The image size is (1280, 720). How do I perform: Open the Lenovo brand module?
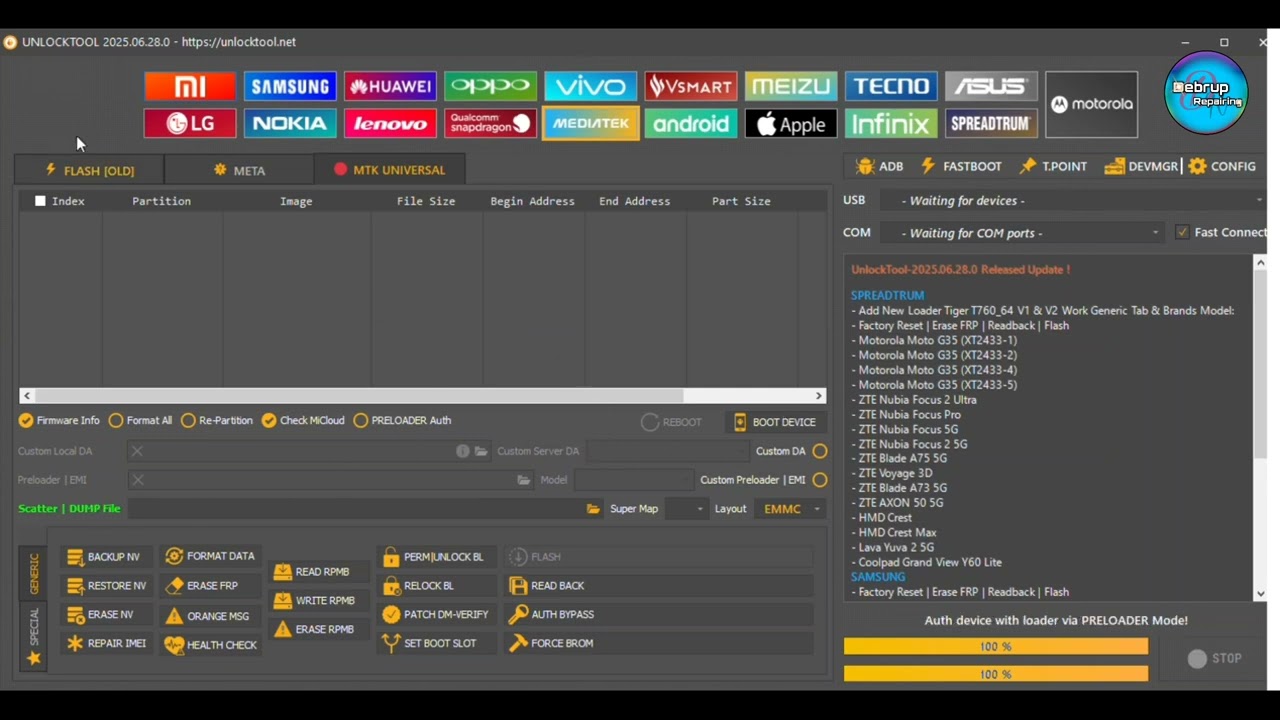tap(390, 123)
